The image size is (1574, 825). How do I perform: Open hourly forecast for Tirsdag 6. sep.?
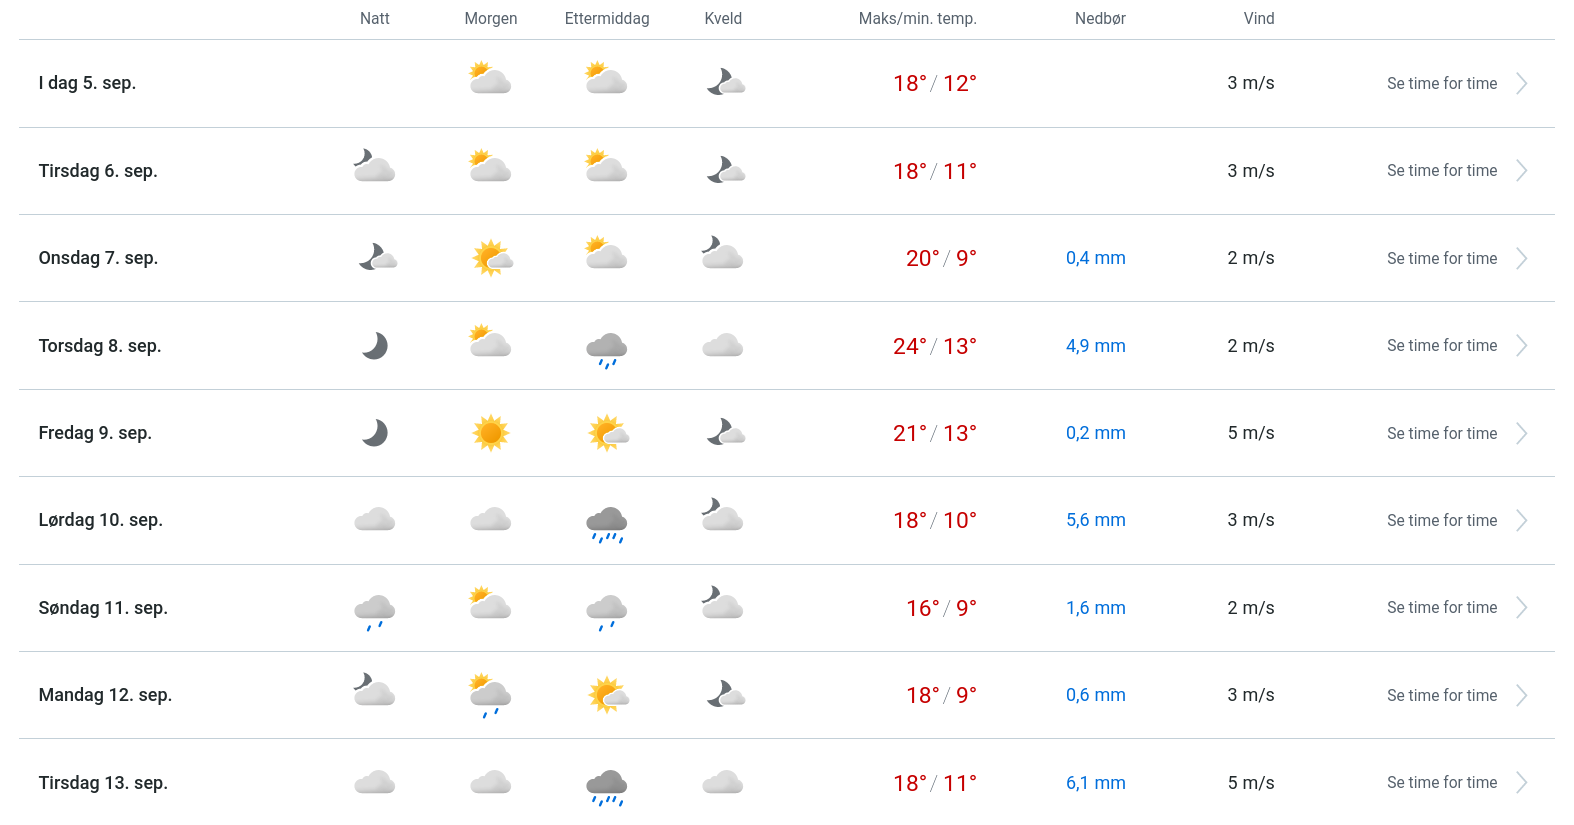pos(1441,171)
